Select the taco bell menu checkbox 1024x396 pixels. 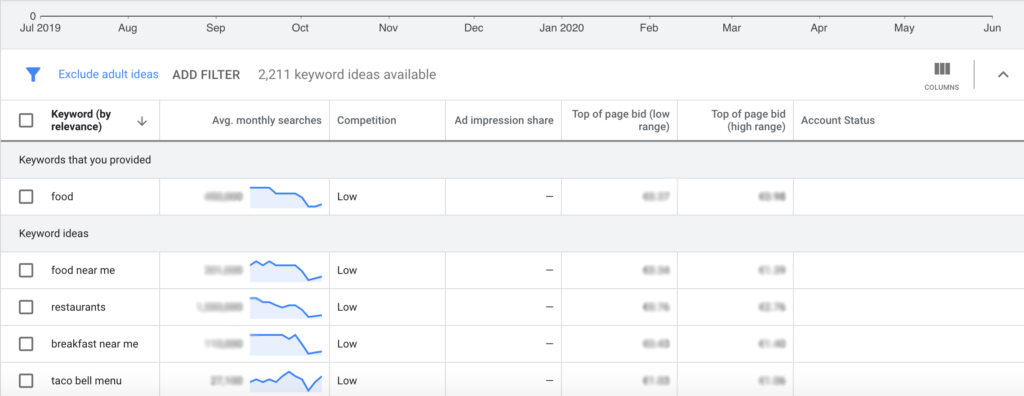pyautogui.click(x=26, y=380)
